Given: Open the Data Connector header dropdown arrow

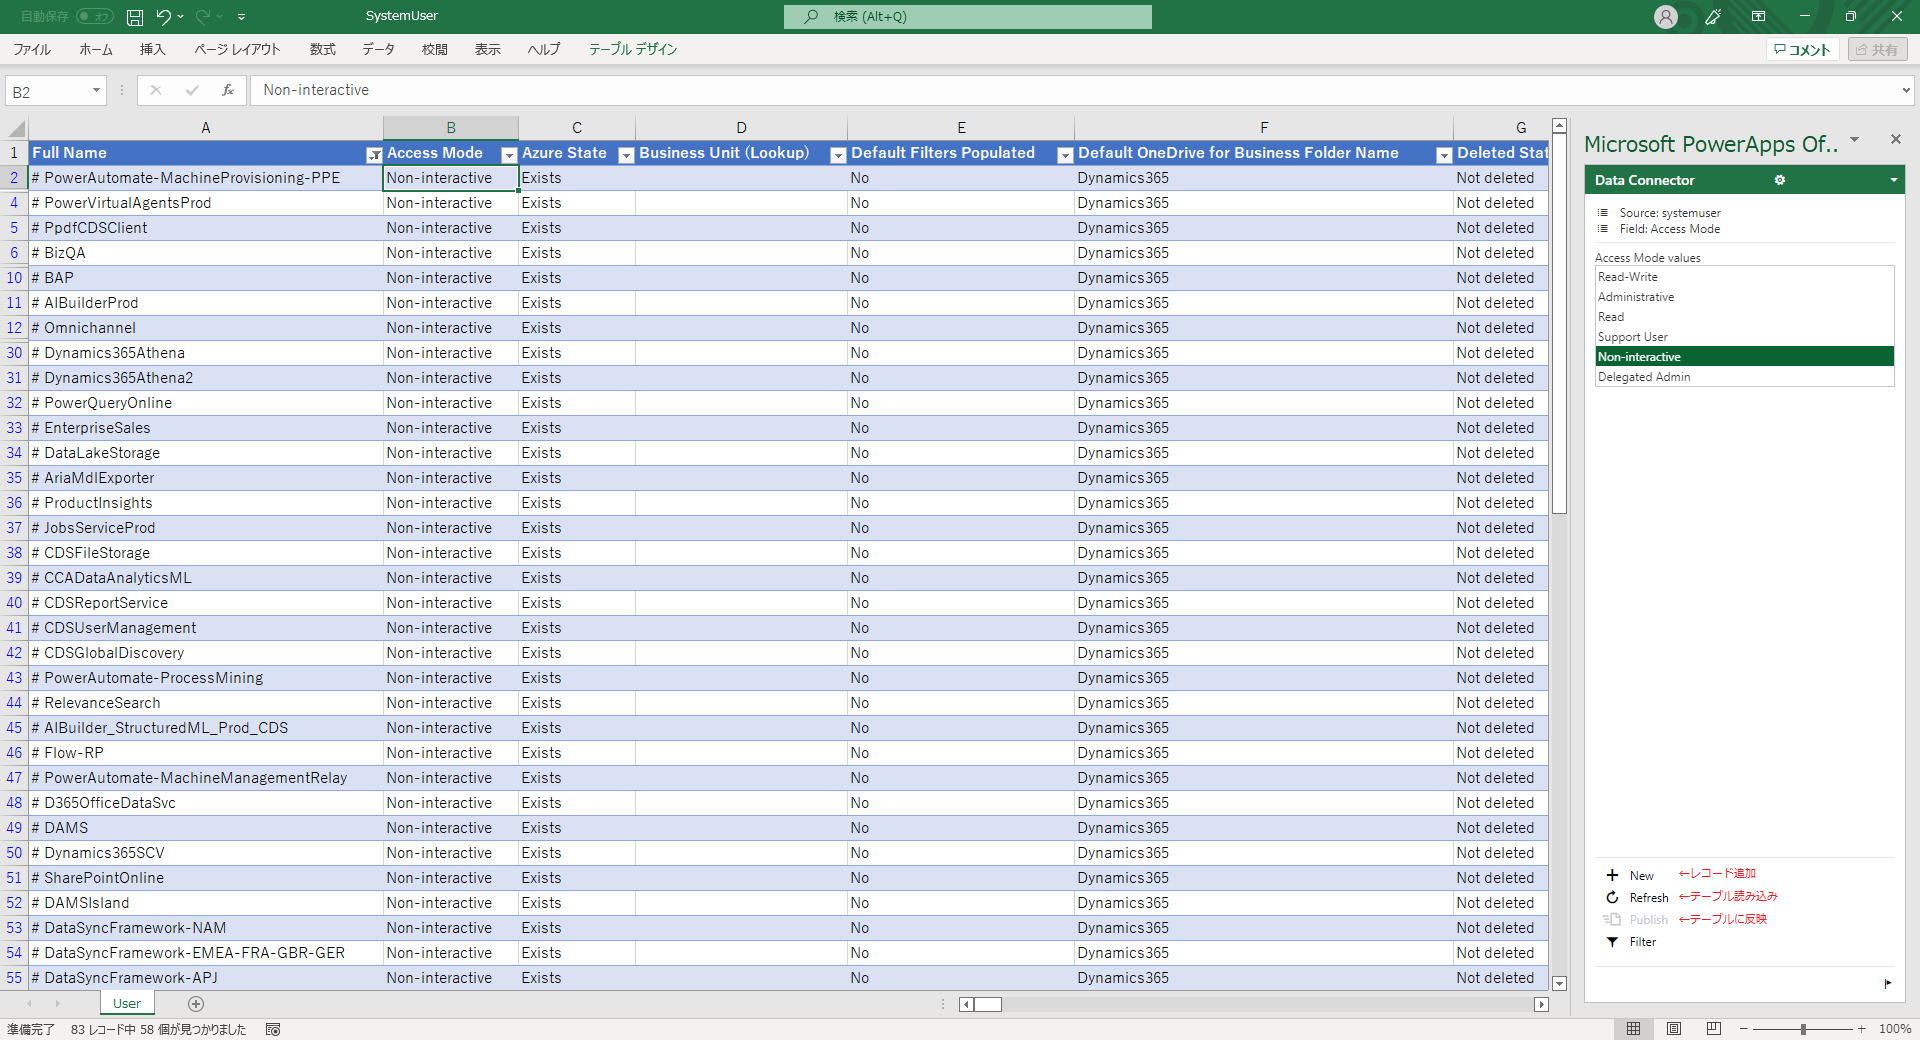Looking at the screenshot, I should (x=1893, y=180).
